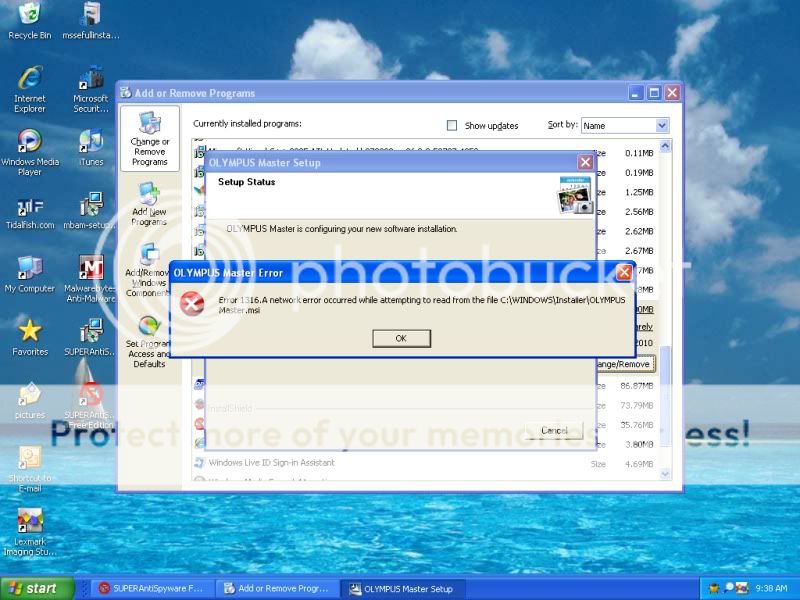Switch to Add or Remove Programs taskbar button
This screenshot has height=600, width=800.
point(278,588)
